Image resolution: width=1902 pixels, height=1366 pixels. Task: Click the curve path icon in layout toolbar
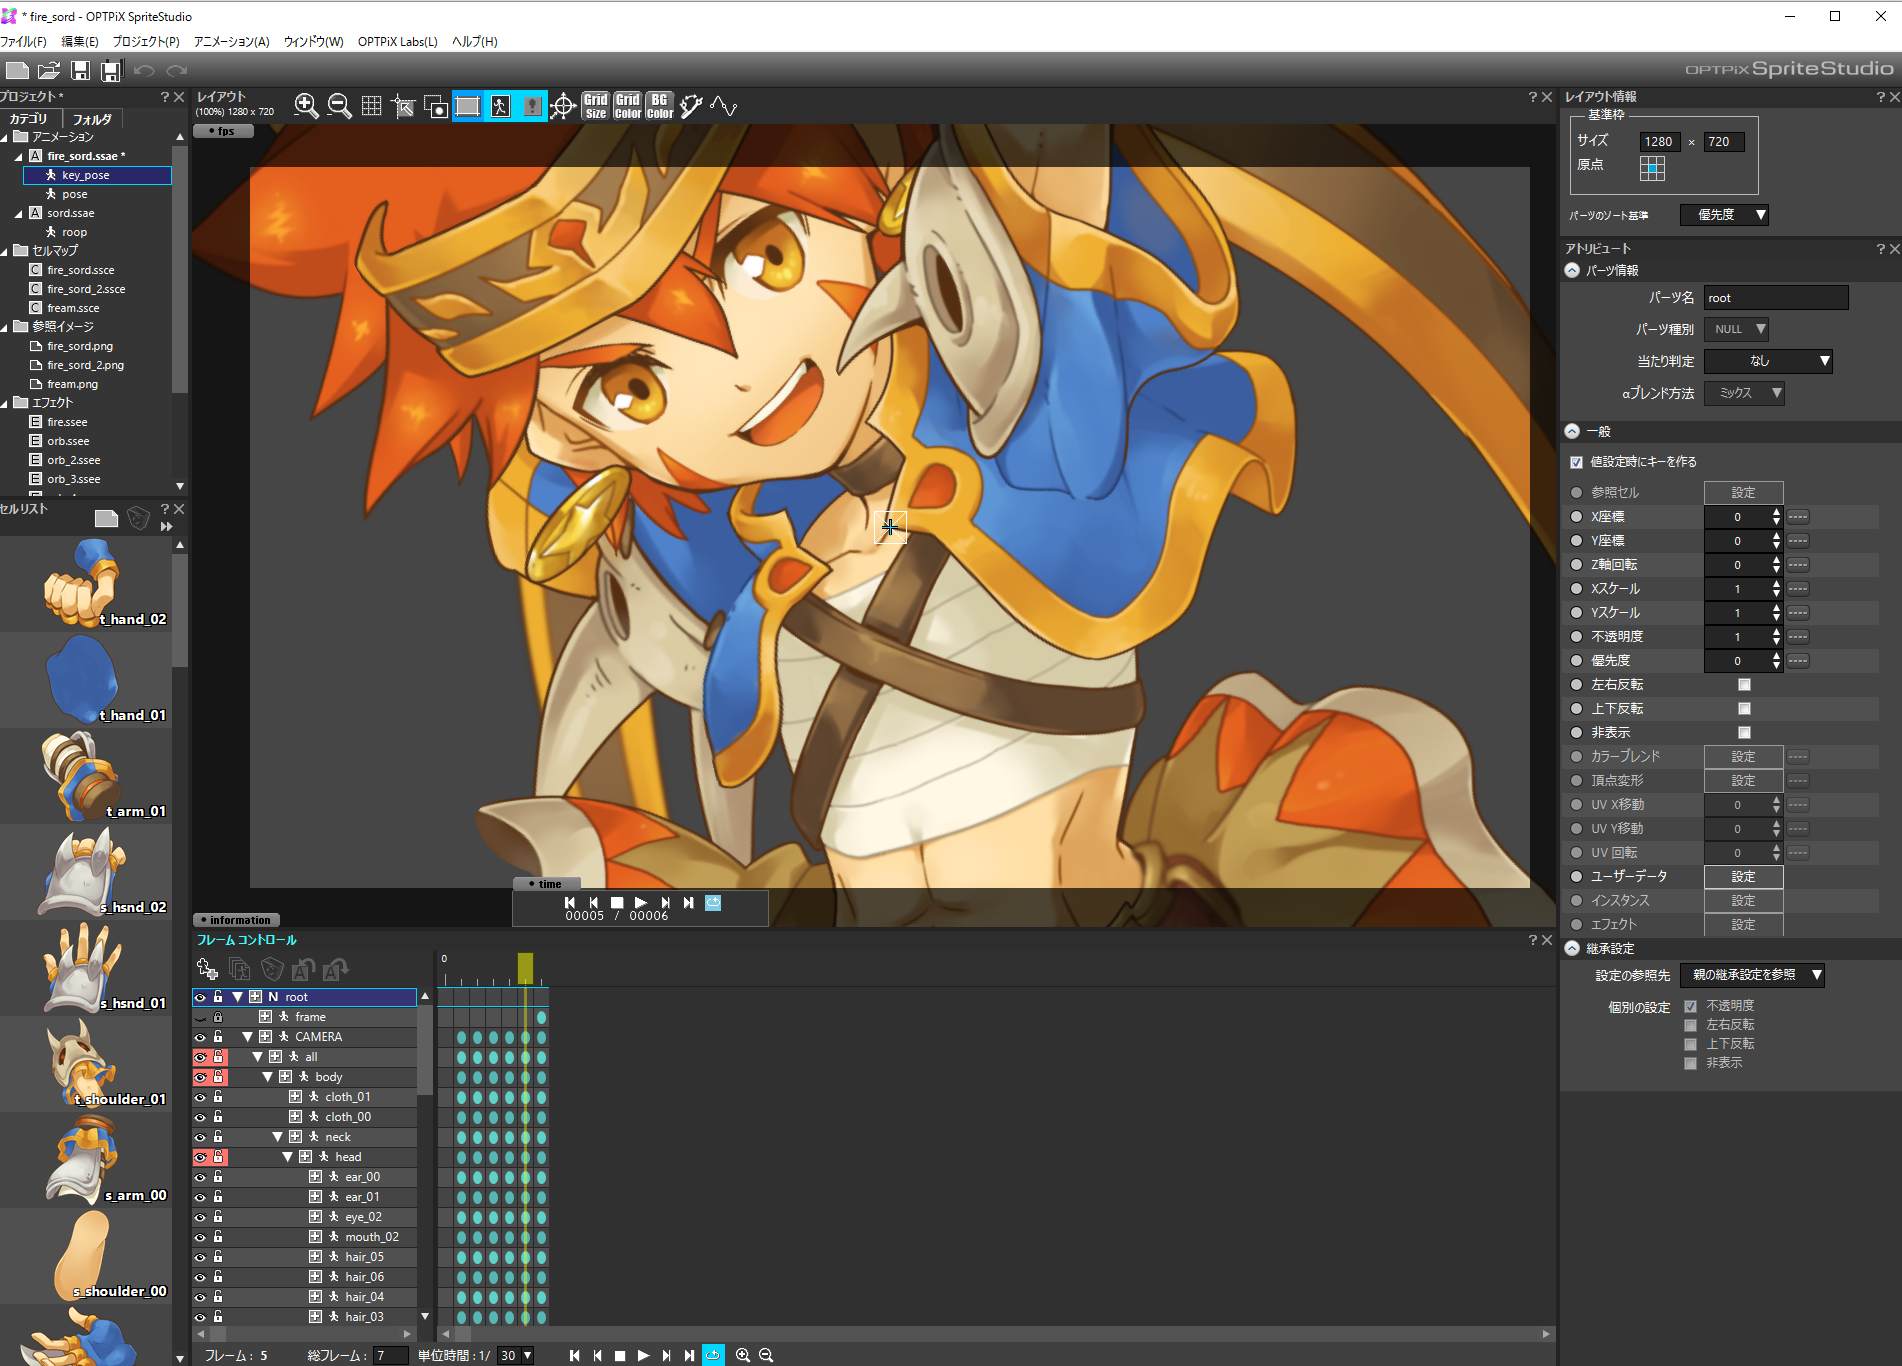tap(724, 106)
